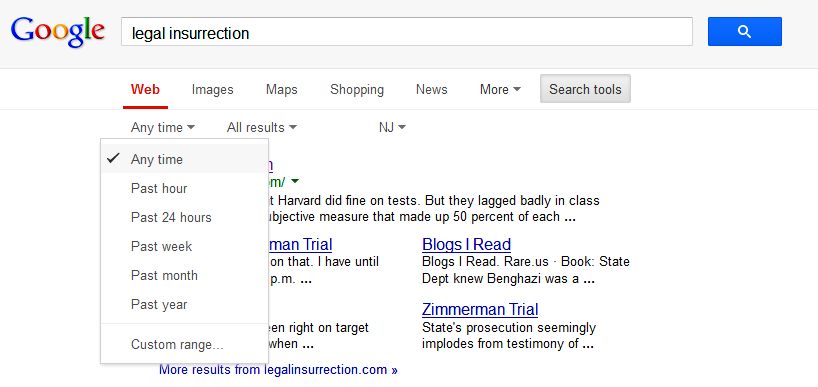Click the blue magnifying glass search button
The image size is (818, 387).
click(x=744, y=32)
